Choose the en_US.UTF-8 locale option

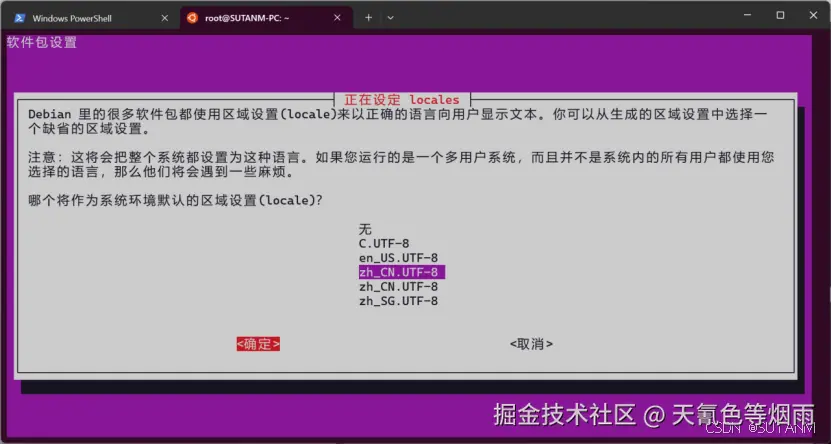398,258
